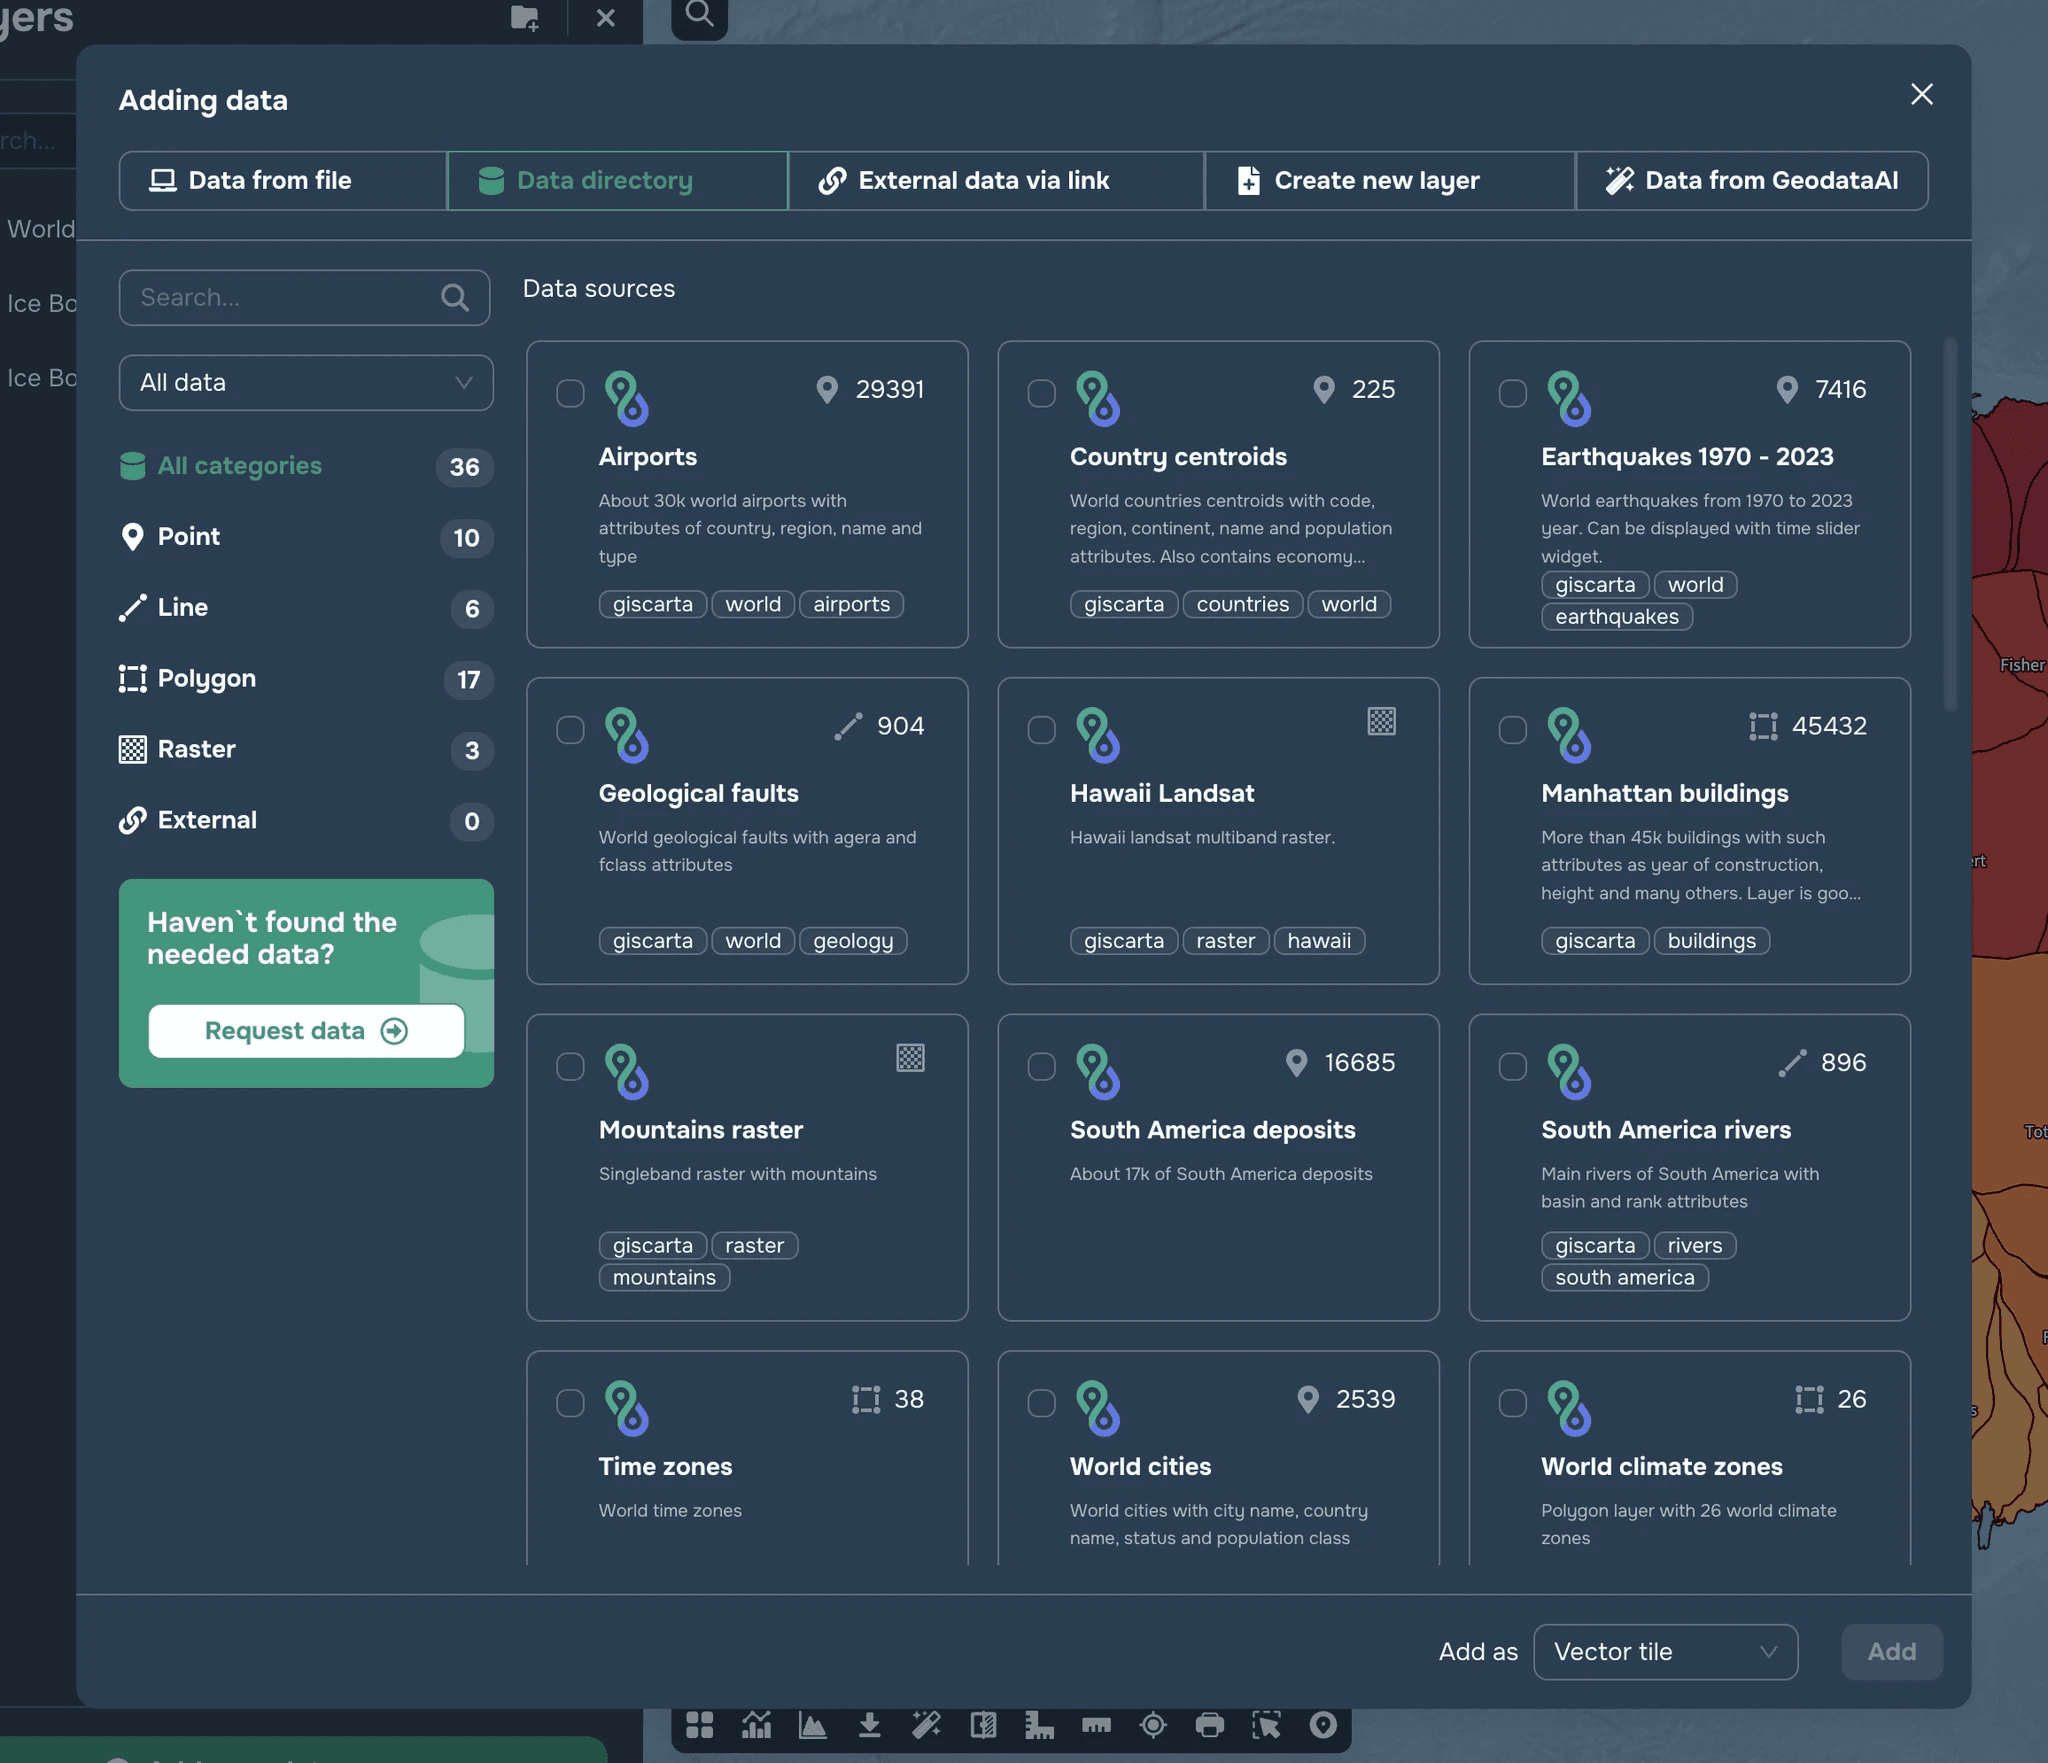
Task: Click the magic wand tool in bottom toolbar
Action: point(926,1725)
